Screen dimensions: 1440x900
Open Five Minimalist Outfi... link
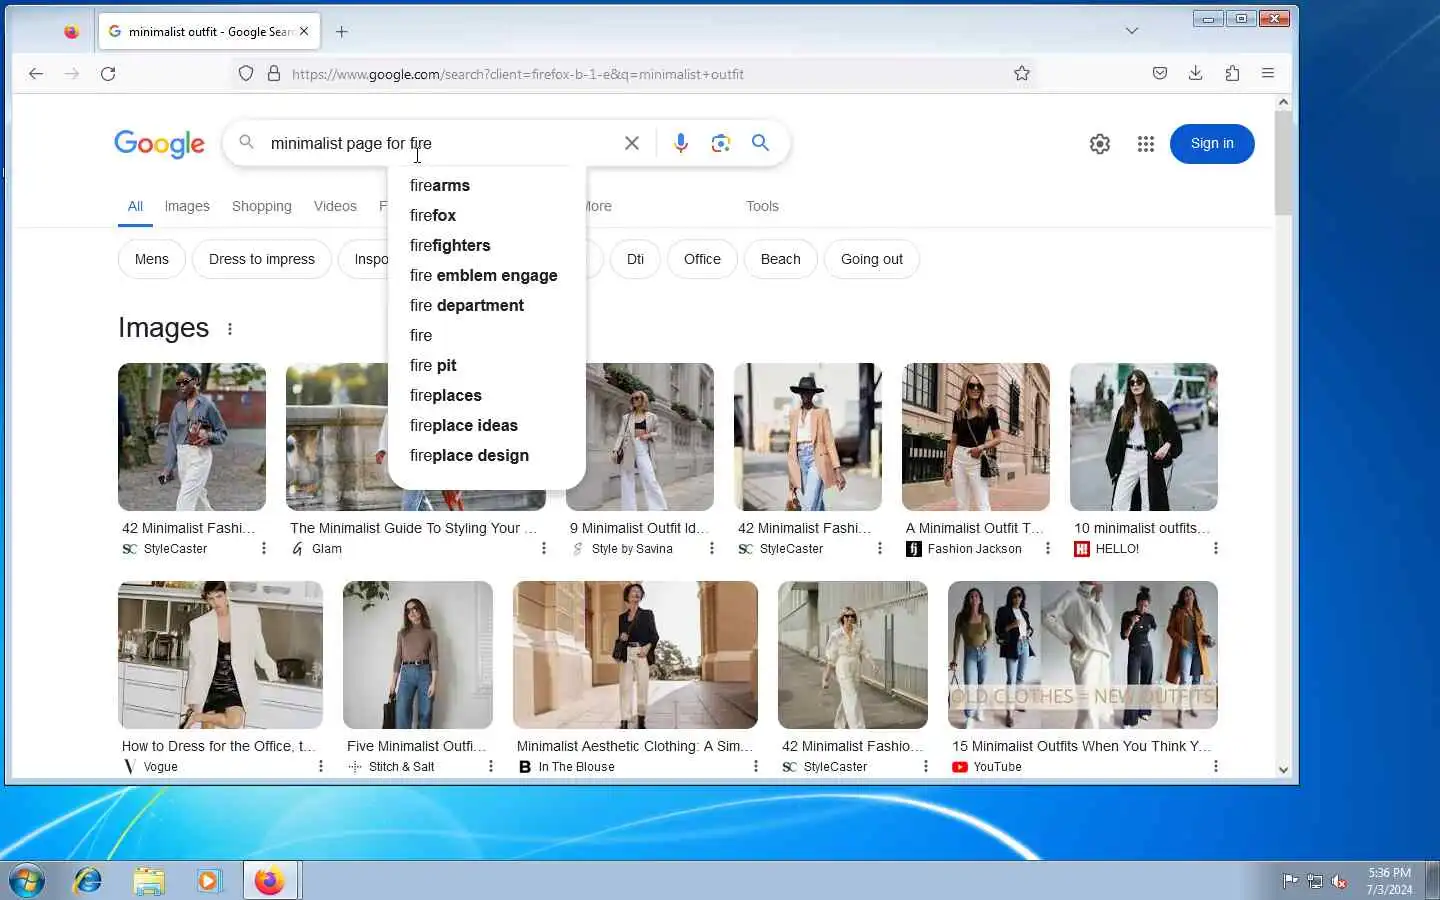click(x=416, y=746)
